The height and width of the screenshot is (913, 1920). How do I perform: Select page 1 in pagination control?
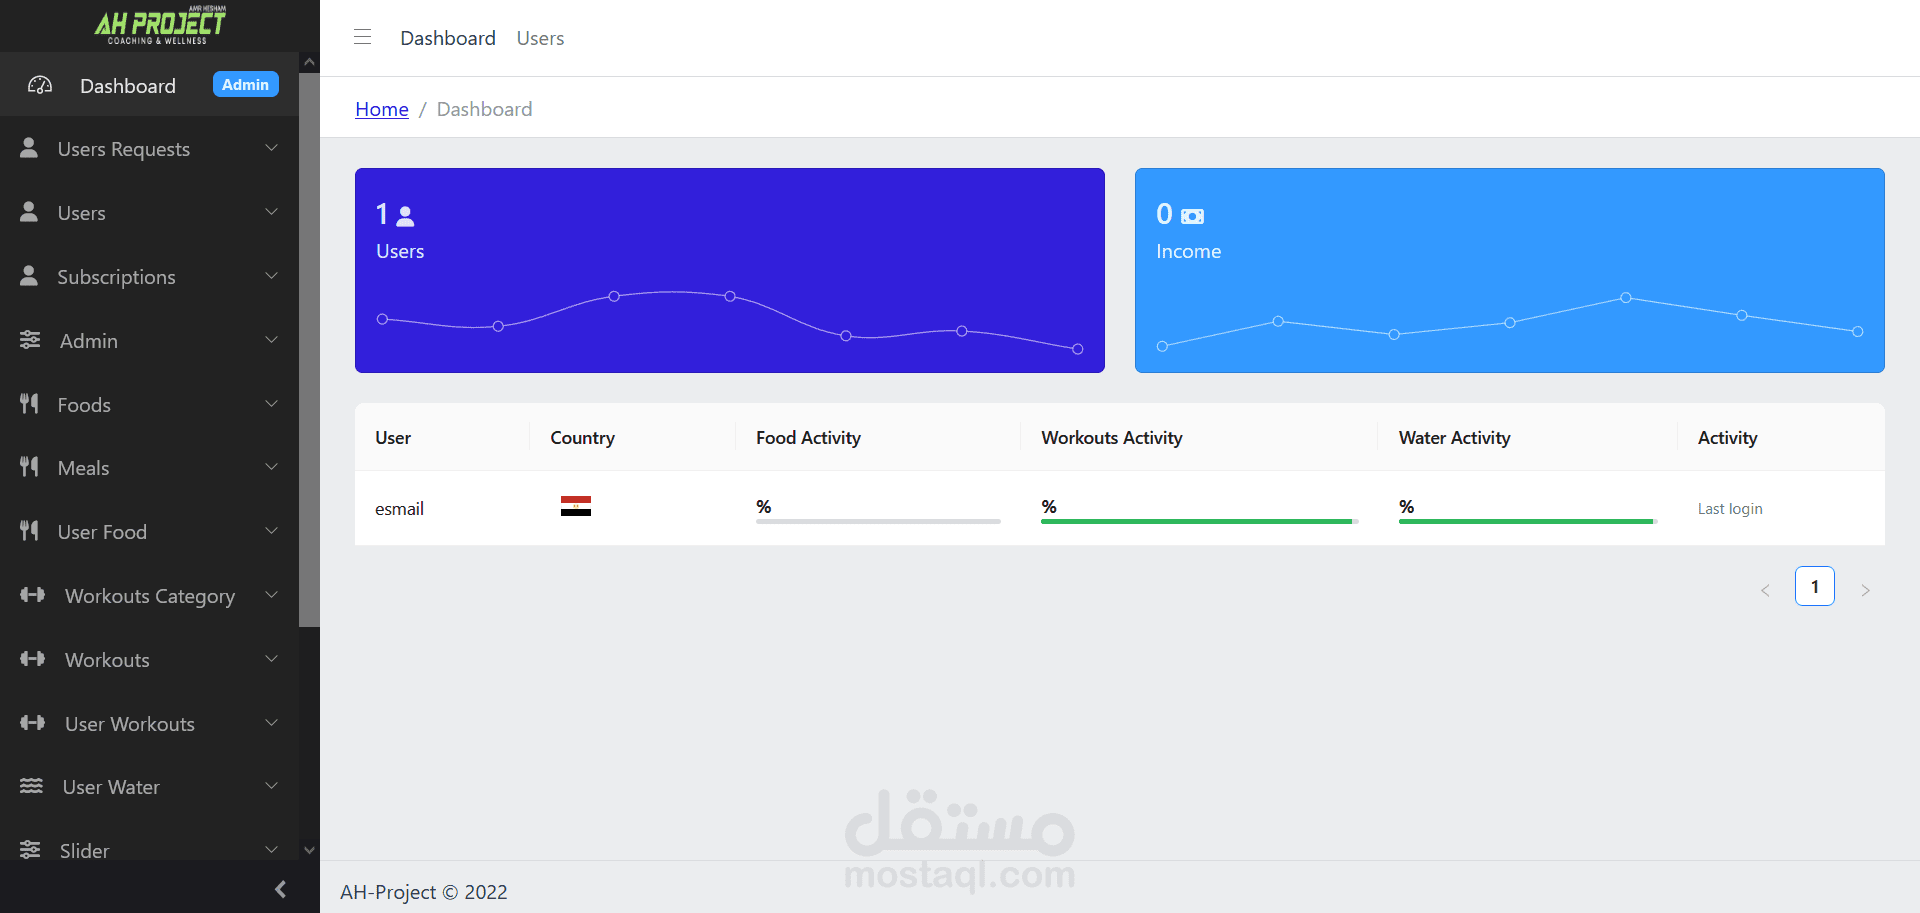coord(1815,586)
